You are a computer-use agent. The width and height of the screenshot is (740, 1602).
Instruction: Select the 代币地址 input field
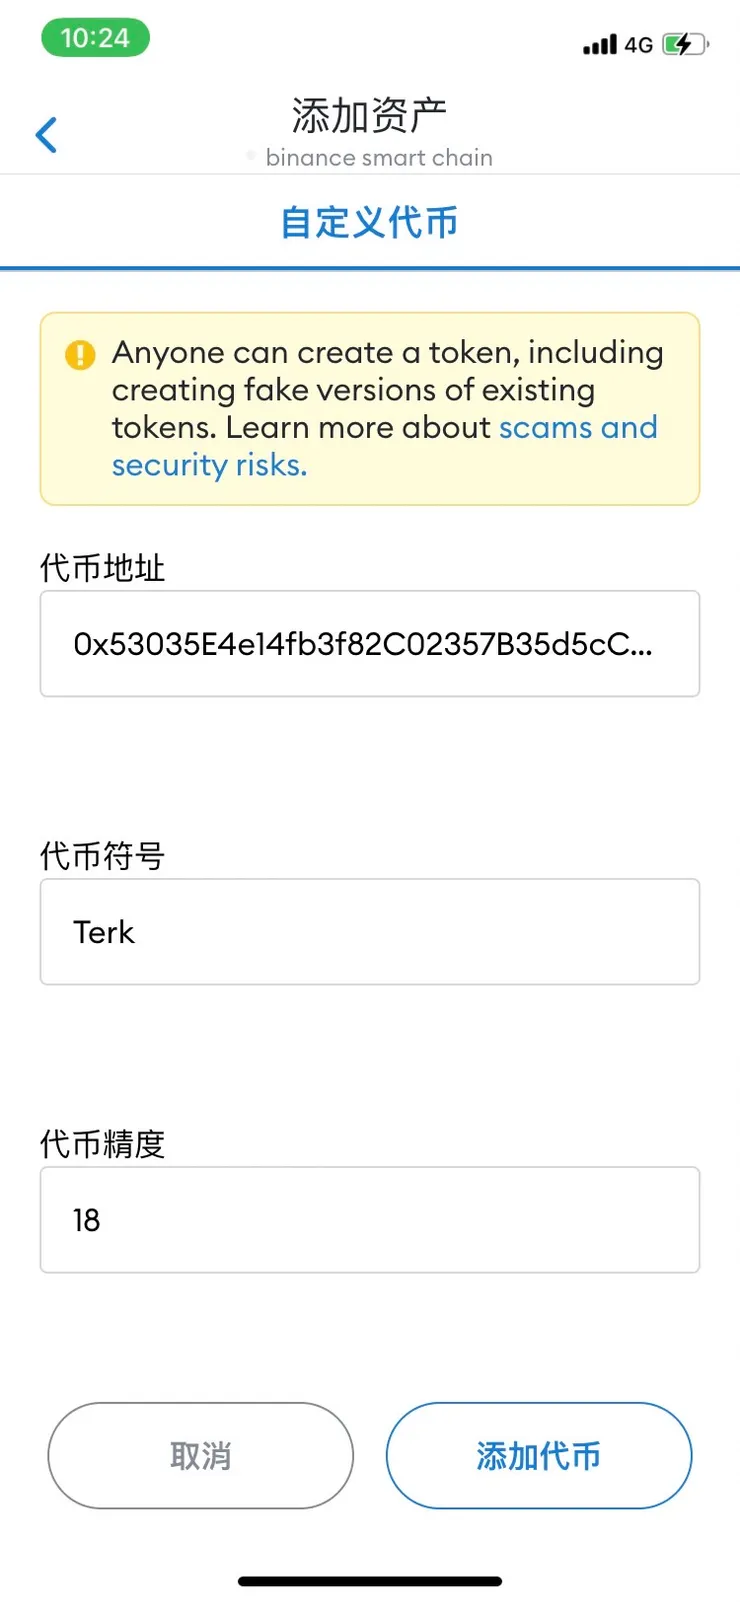(x=370, y=643)
